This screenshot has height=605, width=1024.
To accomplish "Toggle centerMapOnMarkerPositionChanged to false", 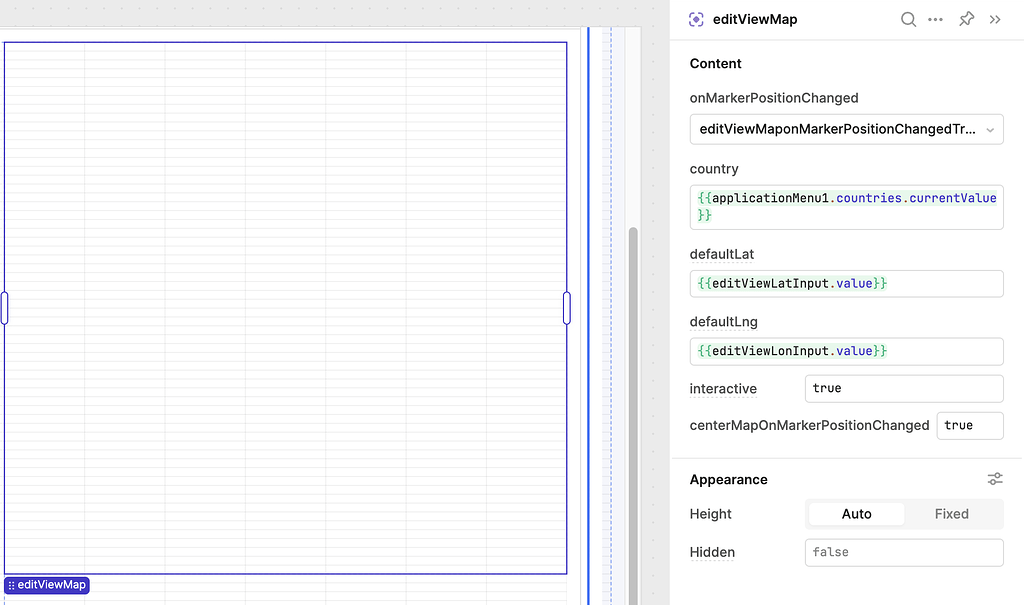I will 969,425.
